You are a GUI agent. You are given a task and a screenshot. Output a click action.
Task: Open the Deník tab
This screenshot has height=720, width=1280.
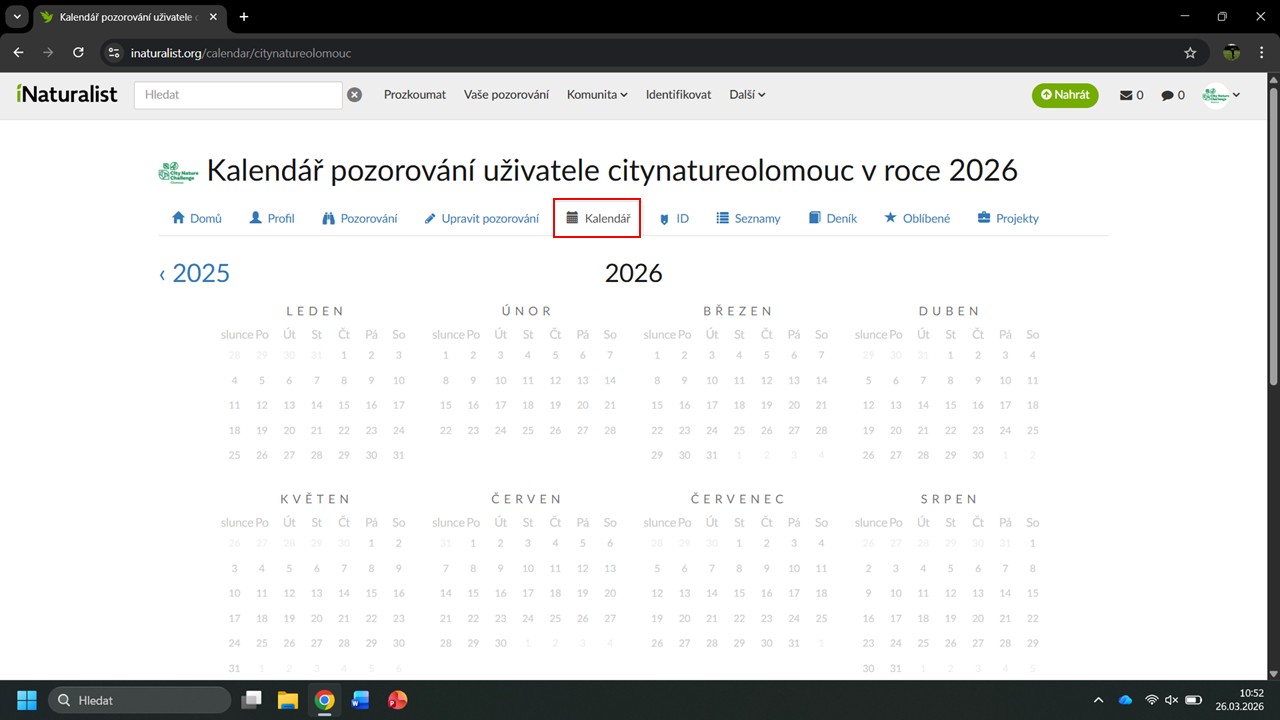(x=833, y=218)
